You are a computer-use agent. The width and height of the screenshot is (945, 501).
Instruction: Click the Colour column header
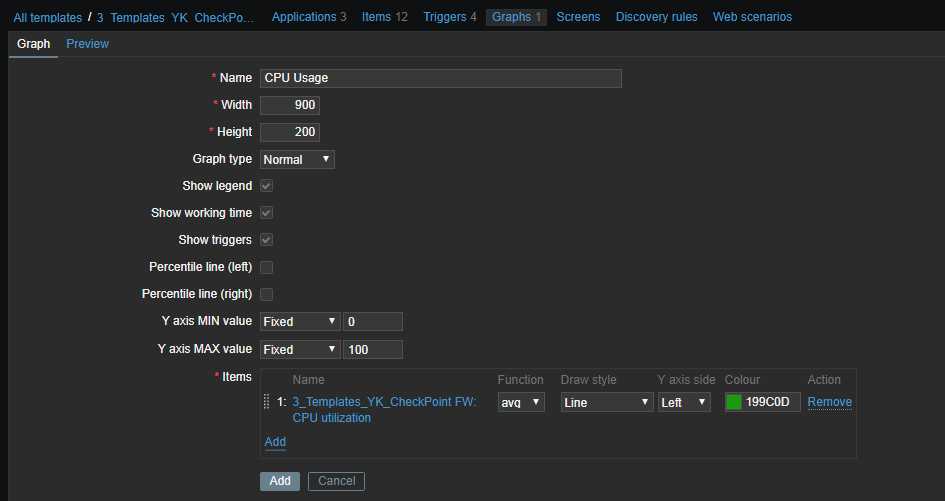pyautogui.click(x=742, y=379)
